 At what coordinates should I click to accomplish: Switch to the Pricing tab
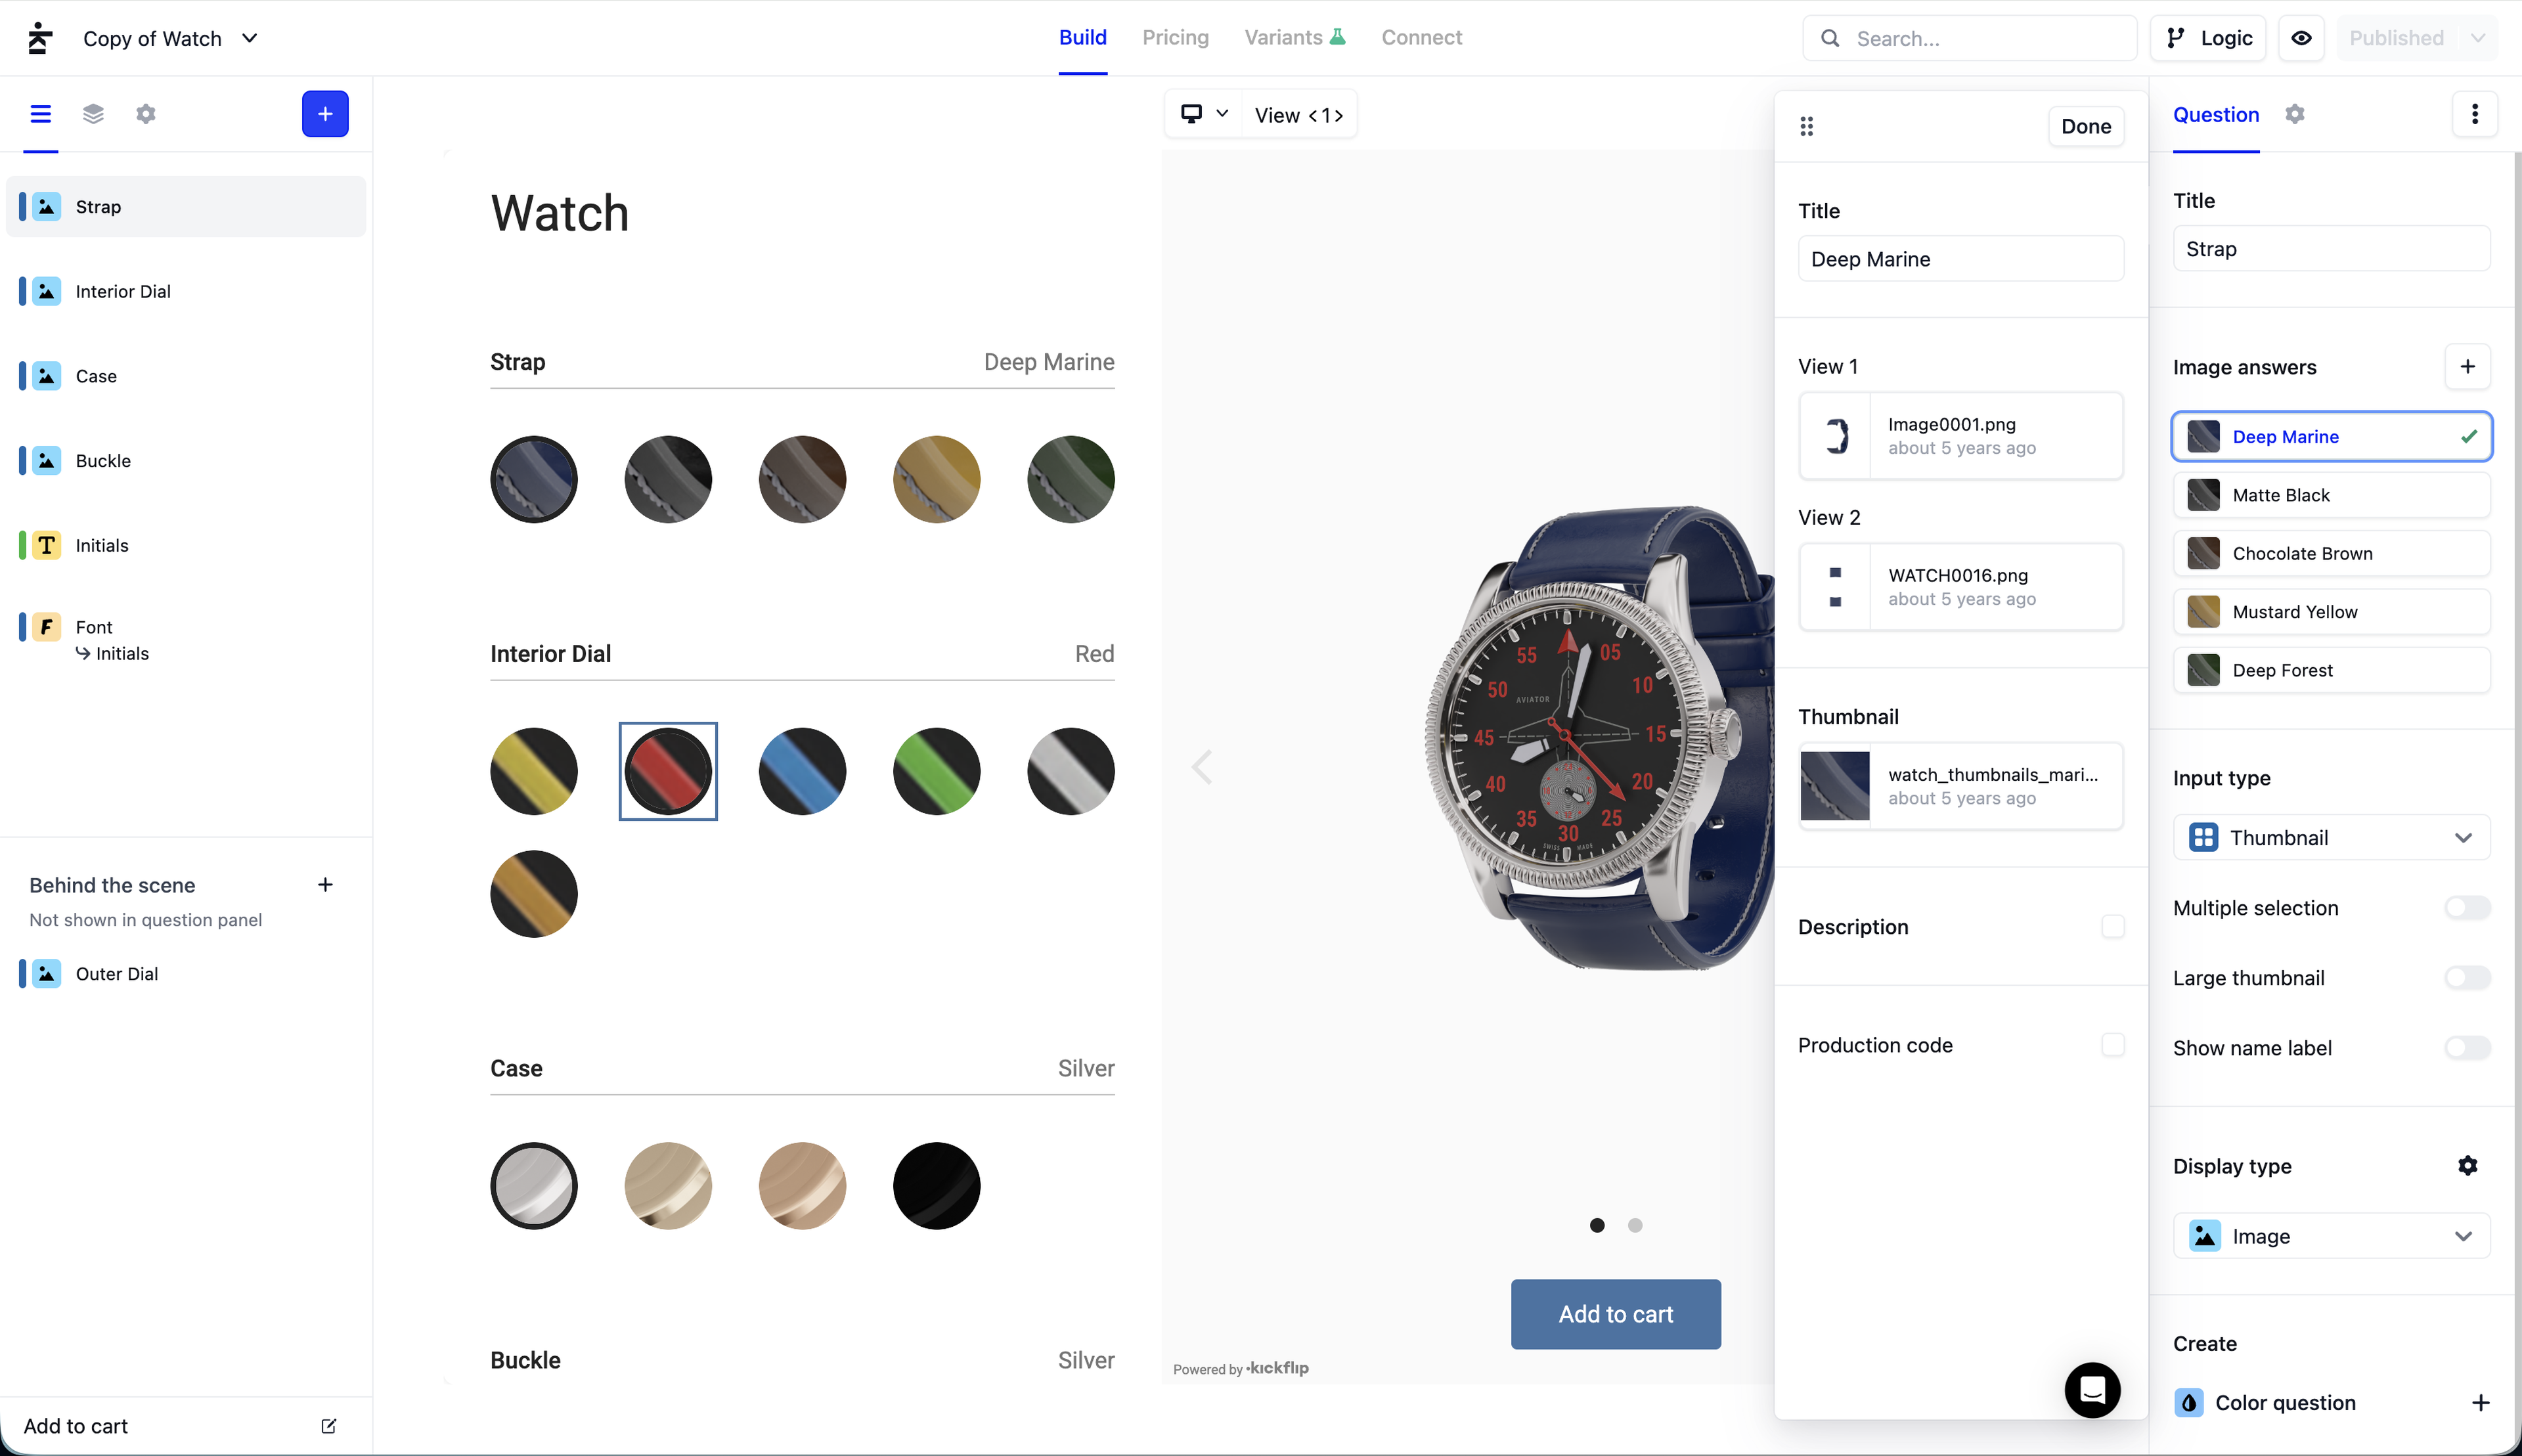pyautogui.click(x=1175, y=38)
